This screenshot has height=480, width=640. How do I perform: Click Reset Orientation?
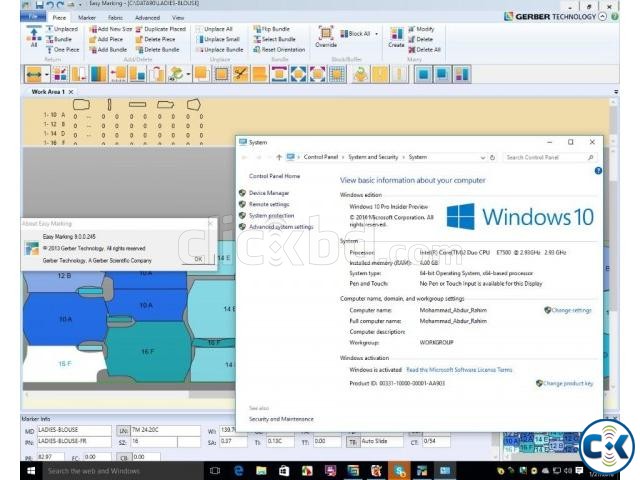coord(279,49)
